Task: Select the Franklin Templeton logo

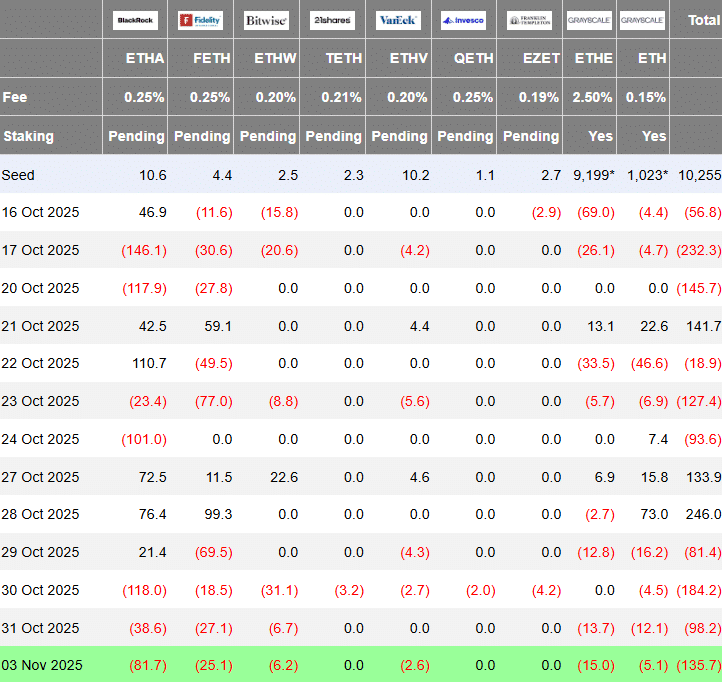Action: [529, 20]
